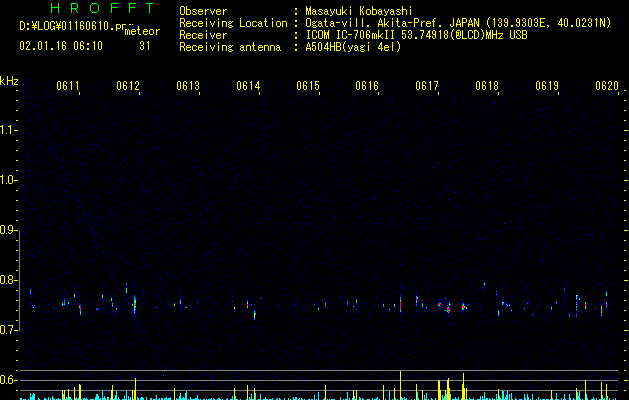Viewport: 629px width, 400px height.
Task: Click the 0619 time axis marker
Action: (547, 86)
